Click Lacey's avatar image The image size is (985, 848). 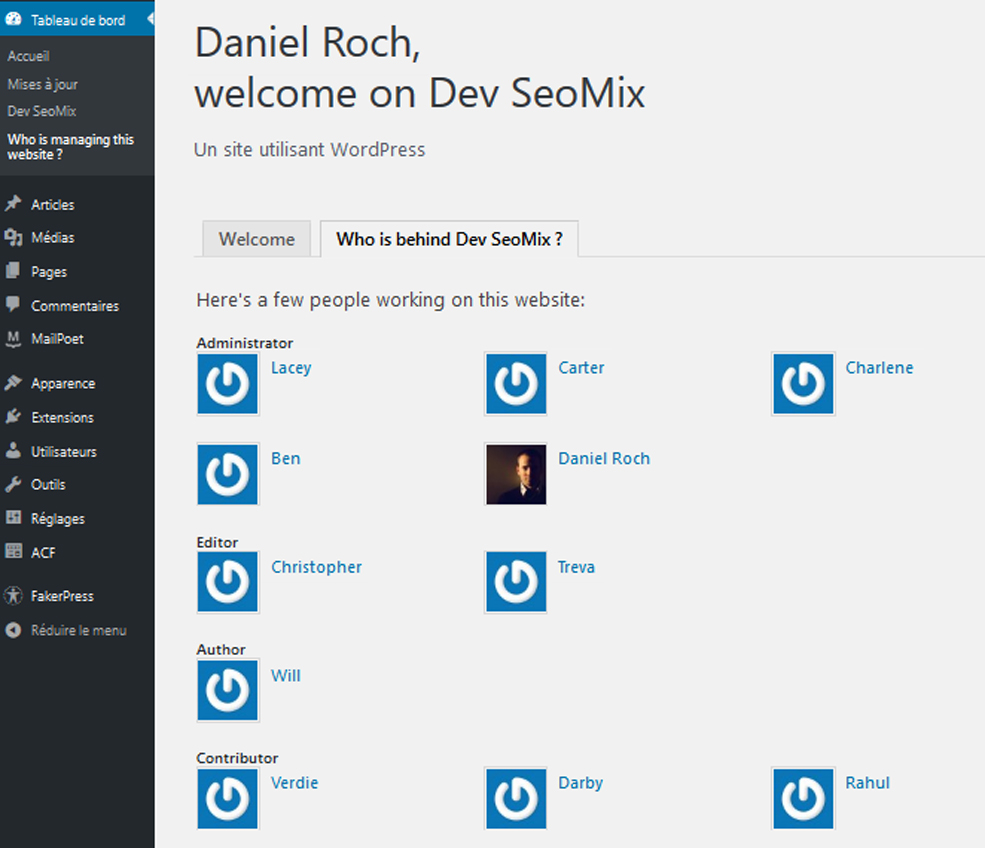(228, 384)
